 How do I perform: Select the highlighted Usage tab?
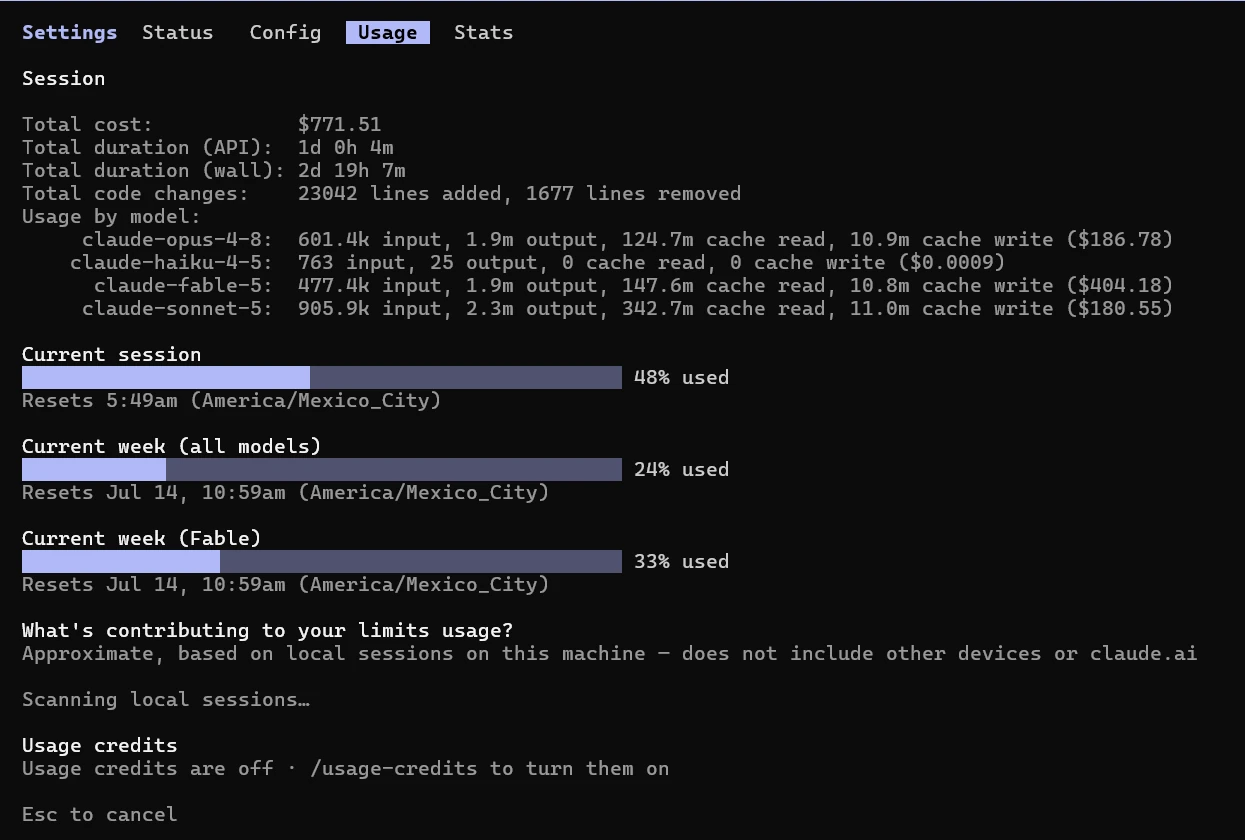click(x=388, y=32)
